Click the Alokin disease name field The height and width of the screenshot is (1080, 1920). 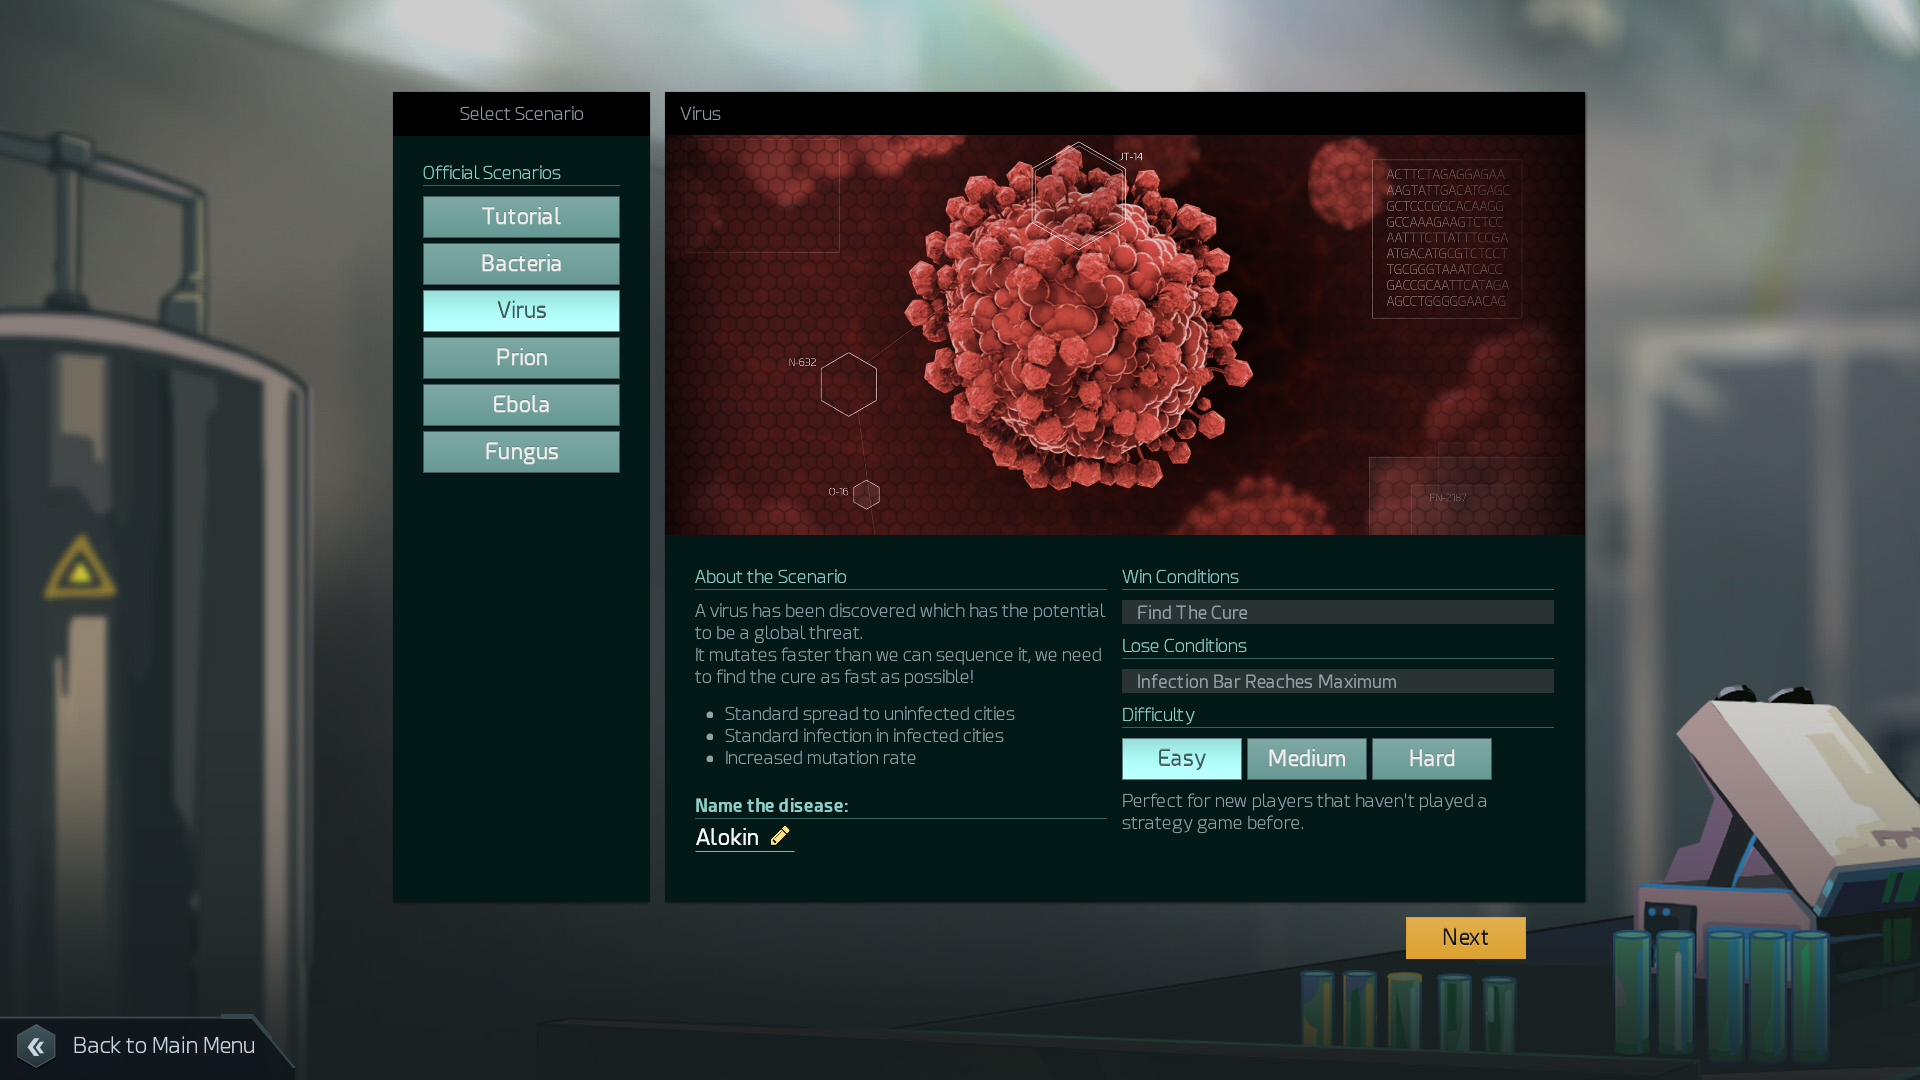727,837
